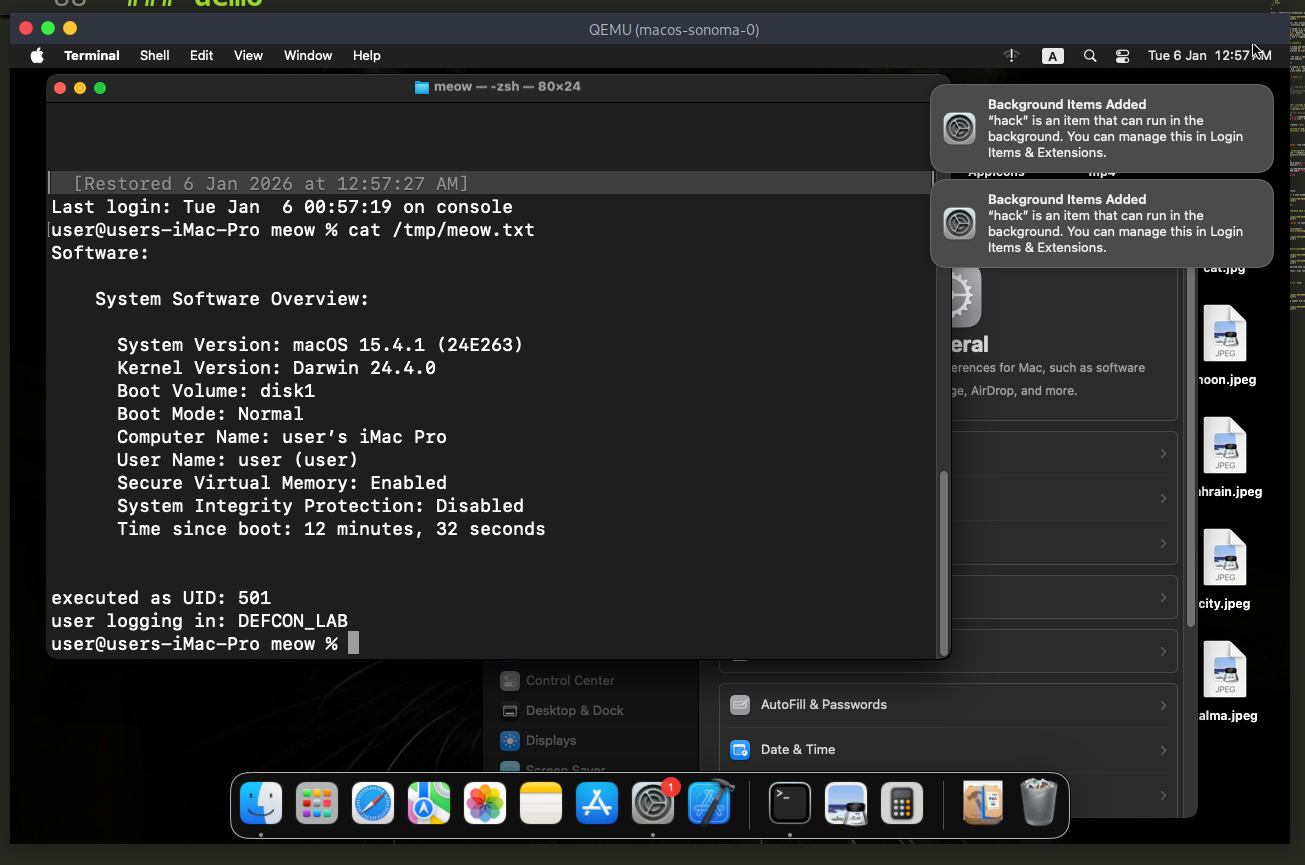Switch input source in menu bar
This screenshot has width=1305, height=865.
point(1052,56)
